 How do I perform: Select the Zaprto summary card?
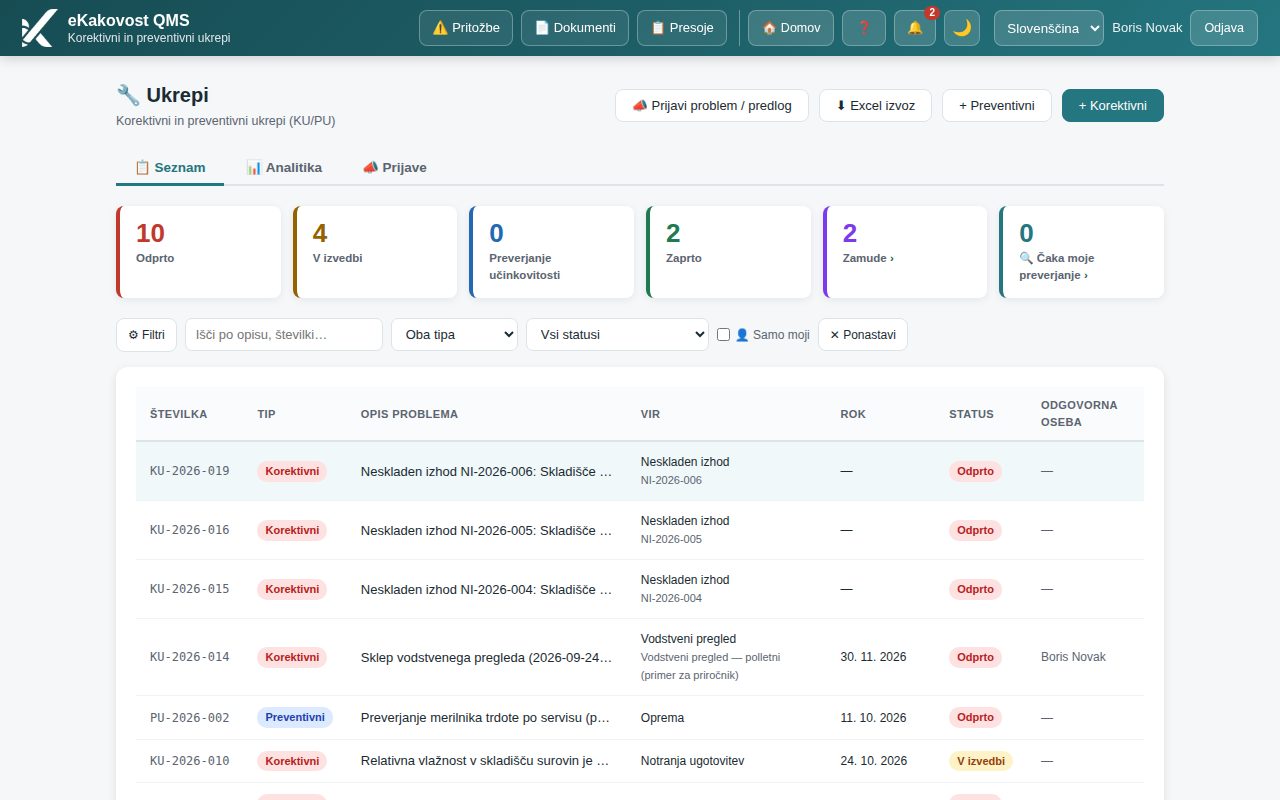728,252
